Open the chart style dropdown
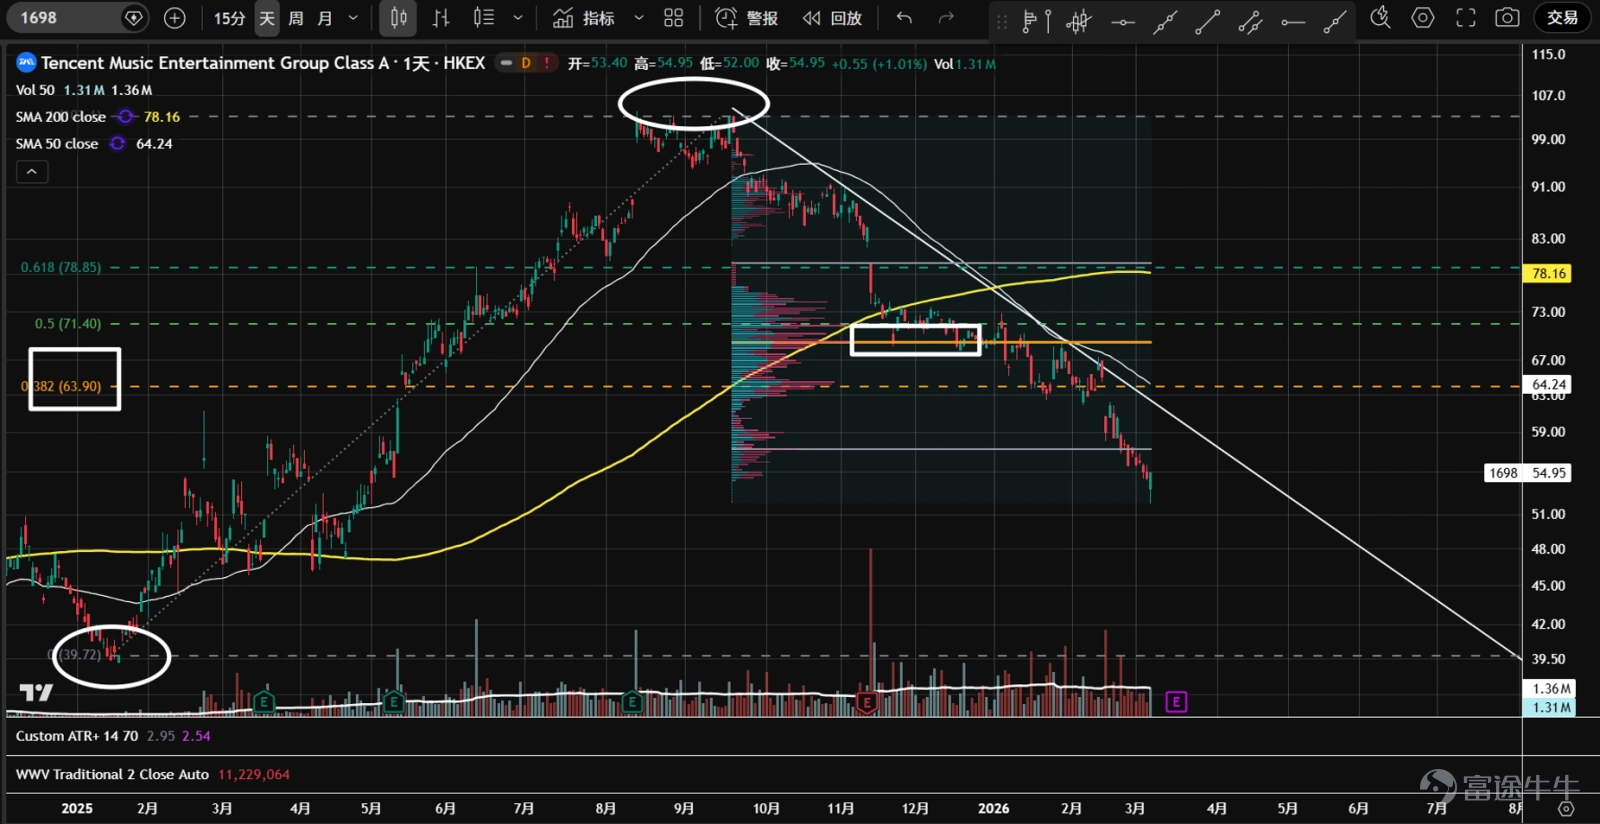1600x824 pixels. 517,18
